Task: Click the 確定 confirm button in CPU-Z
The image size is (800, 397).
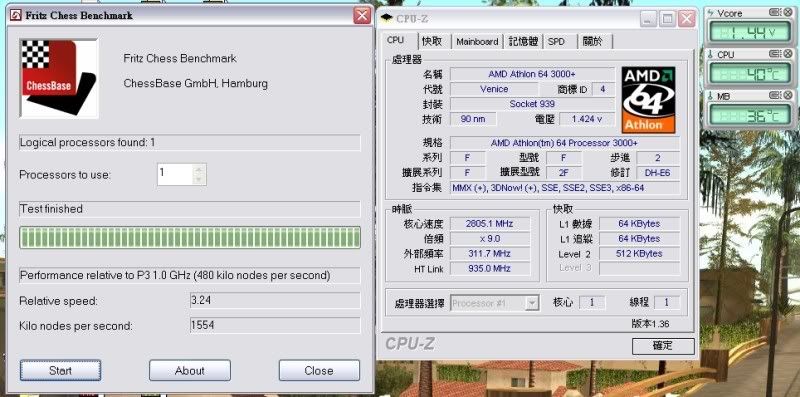Action: (663, 346)
